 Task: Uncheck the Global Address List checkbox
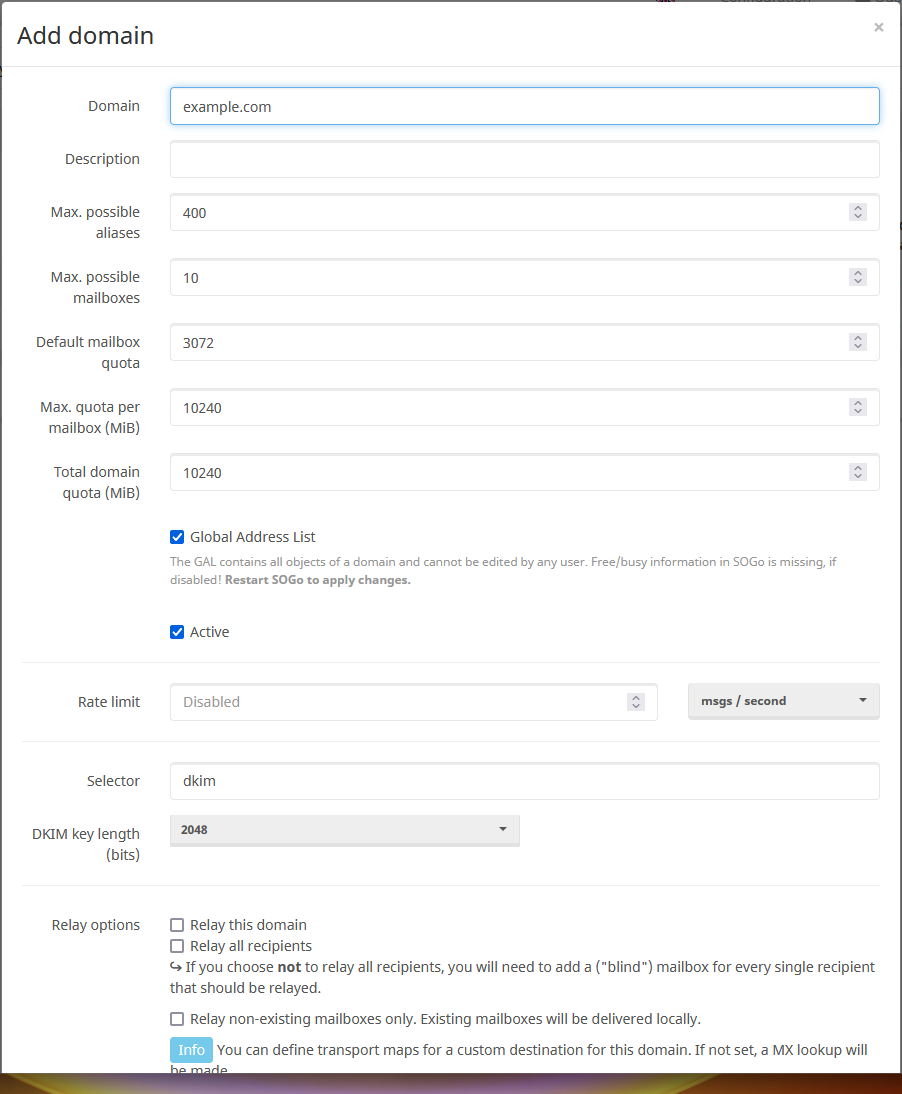coord(177,537)
